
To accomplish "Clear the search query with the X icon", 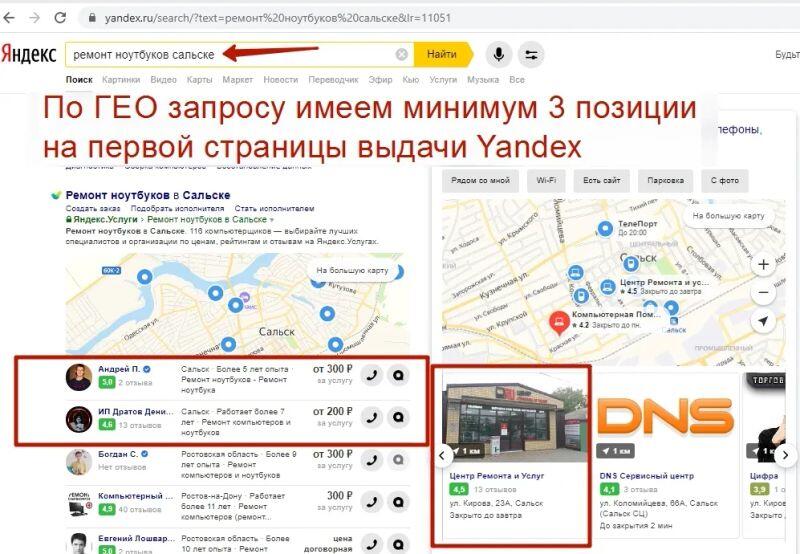I will click(x=402, y=54).
